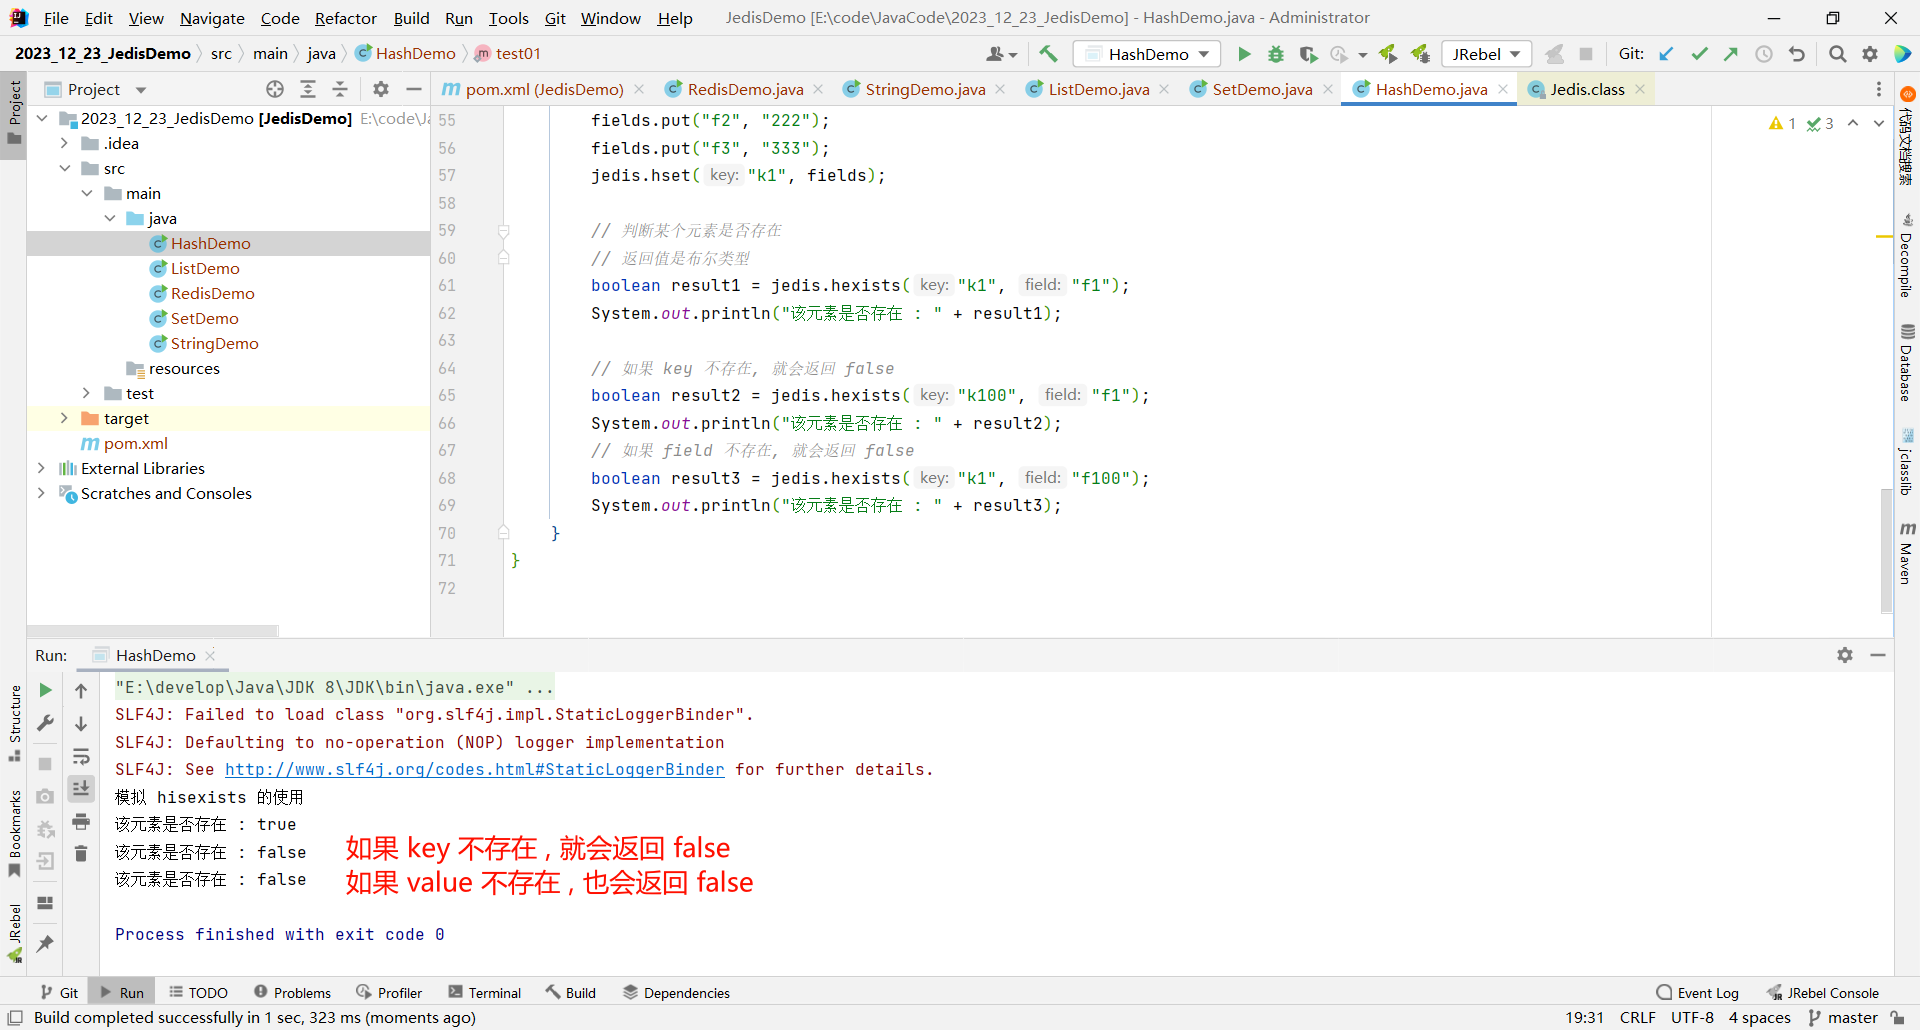
Task: Collapse the src folder
Action: 64,168
